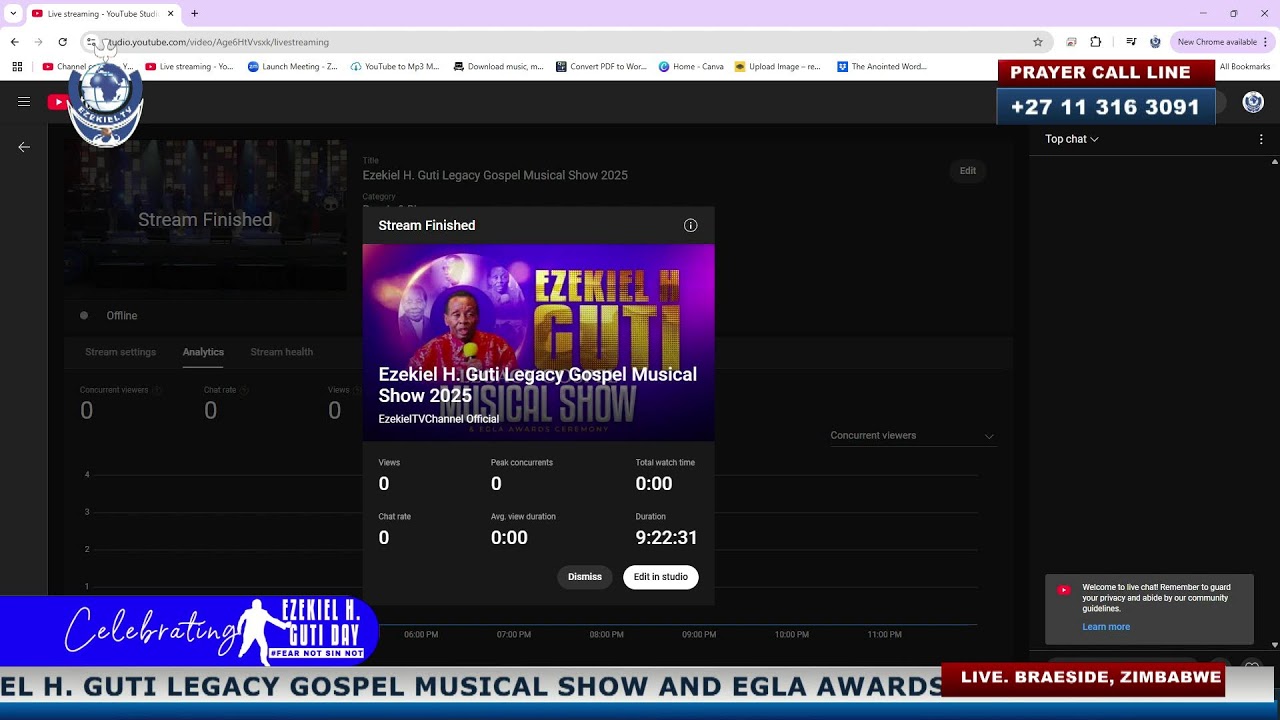Click the Avg. view duration label
The height and width of the screenshot is (720, 1280).
pyautogui.click(x=523, y=517)
